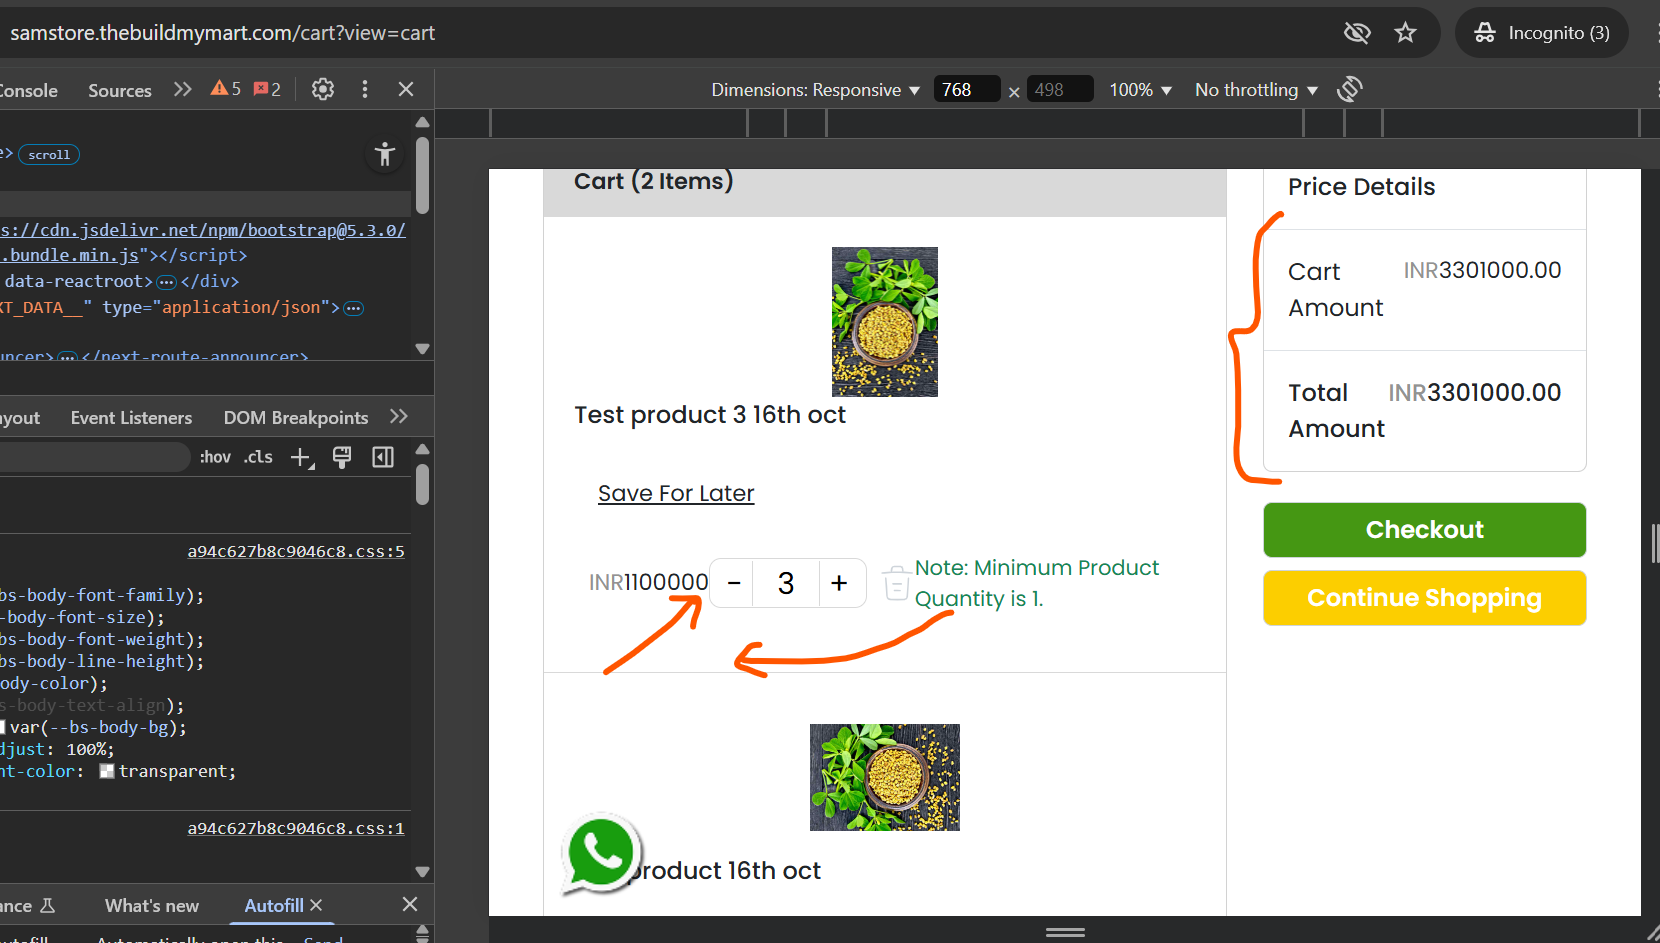Click the scroll badge in Elements panel
Image resolution: width=1660 pixels, height=943 pixels.
(x=49, y=155)
